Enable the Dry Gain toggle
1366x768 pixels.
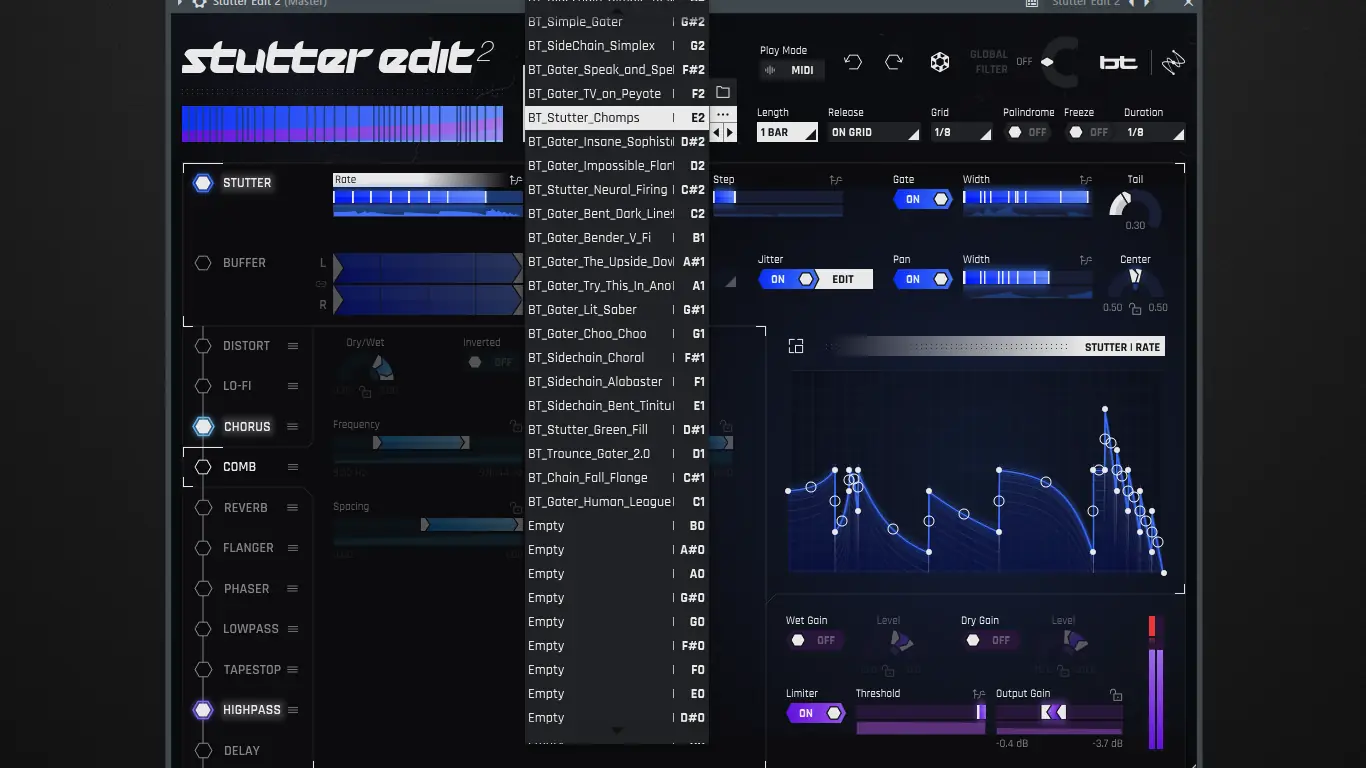click(989, 640)
